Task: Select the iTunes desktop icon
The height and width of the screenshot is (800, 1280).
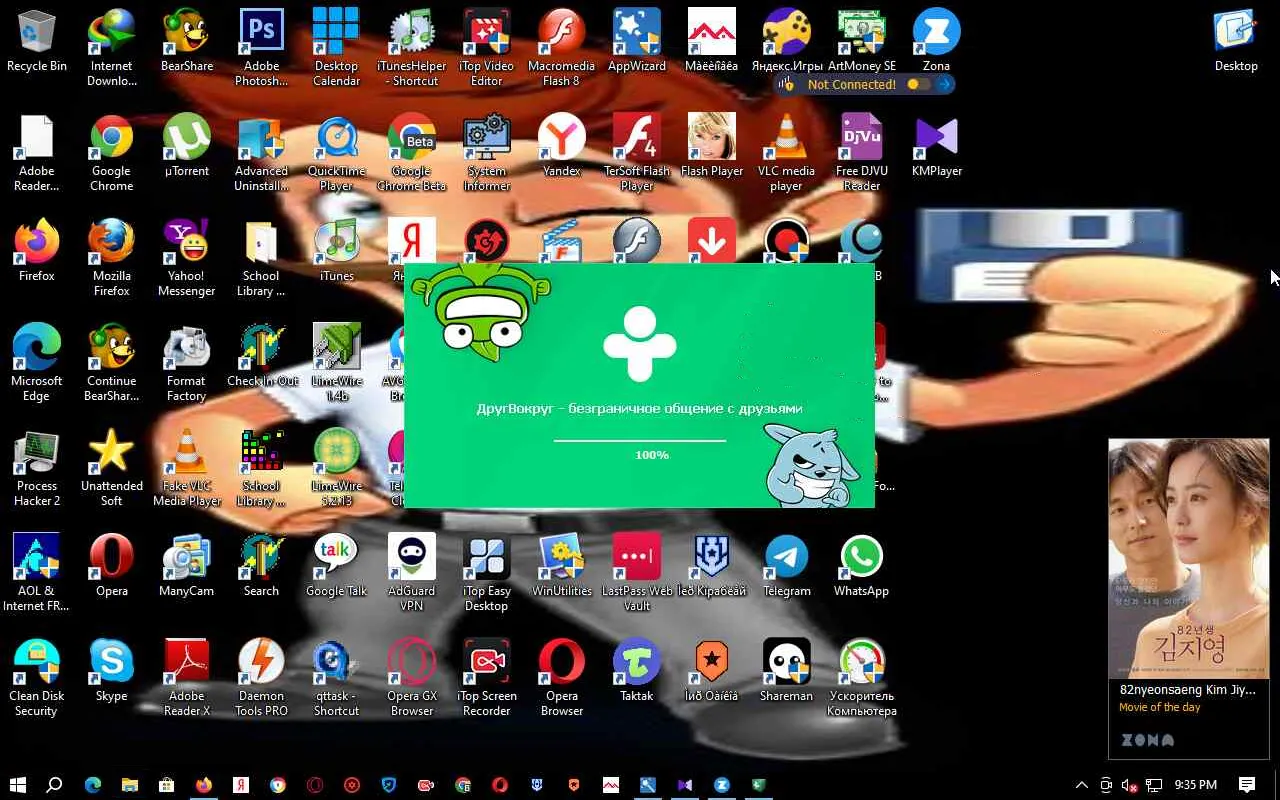Action: tap(336, 251)
